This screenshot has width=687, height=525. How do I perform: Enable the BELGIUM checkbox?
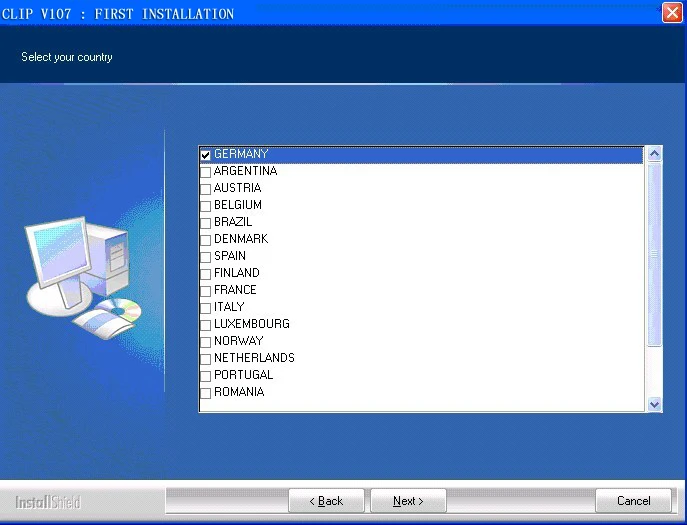coord(205,206)
